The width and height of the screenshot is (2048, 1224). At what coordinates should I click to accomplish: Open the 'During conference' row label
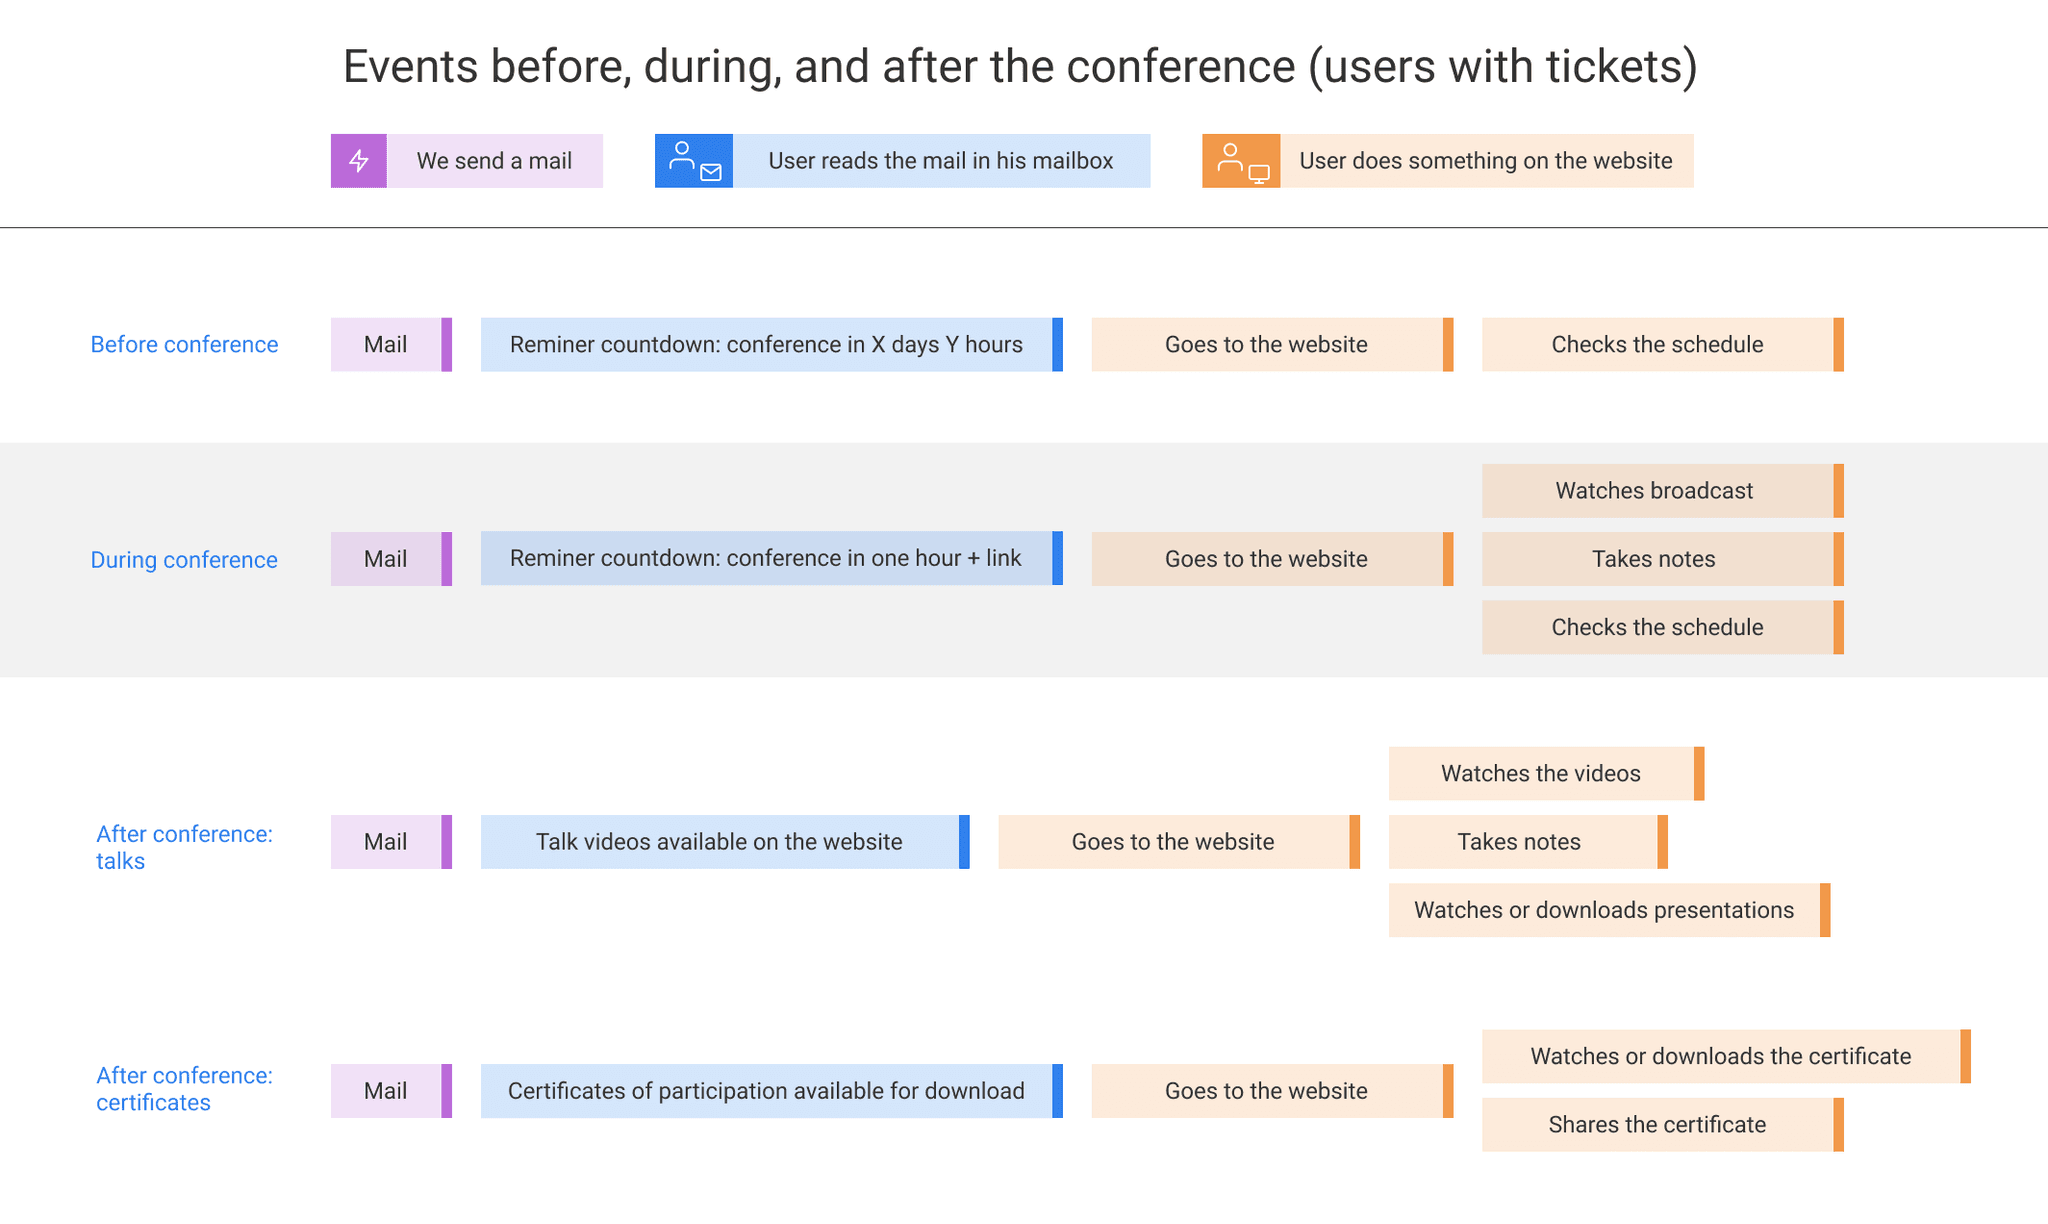tap(184, 560)
